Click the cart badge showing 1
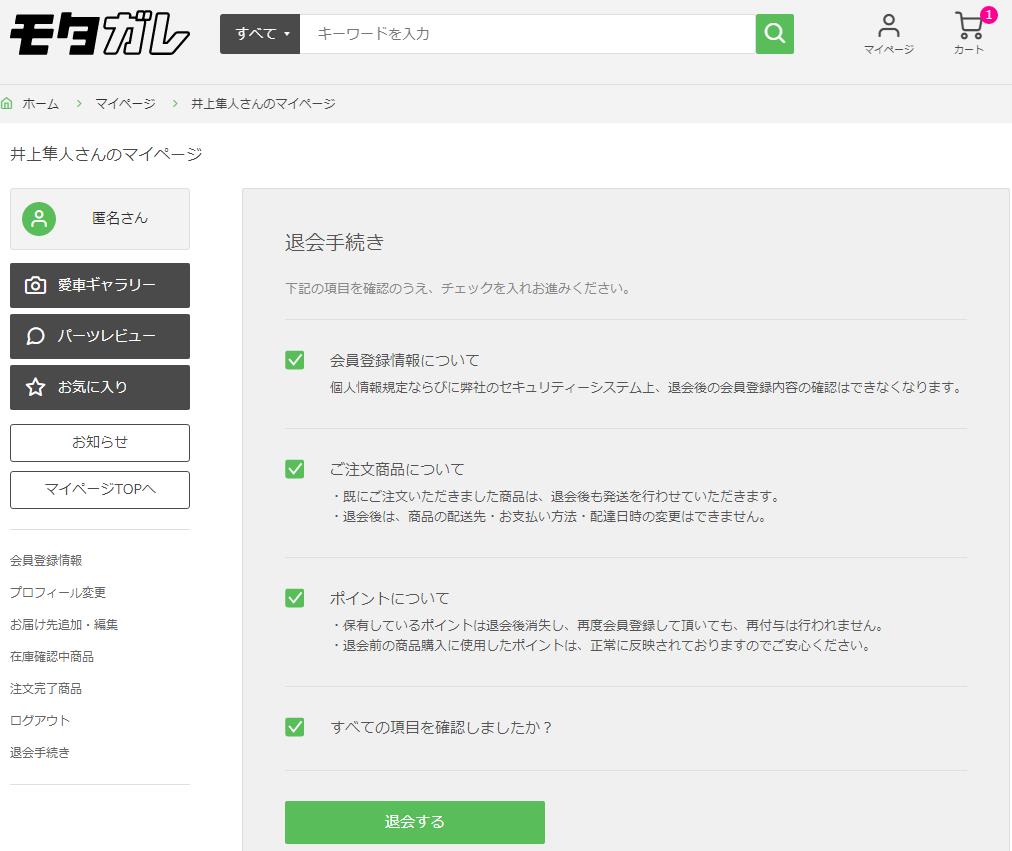Image resolution: width=1012 pixels, height=851 pixels. click(988, 14)
